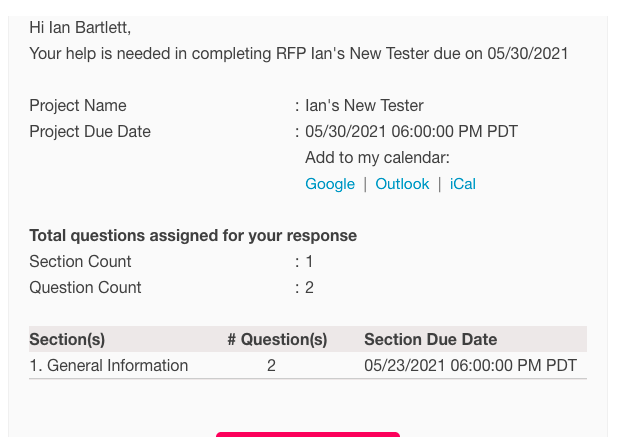Click the Project Due Date label

coord(90,132)
